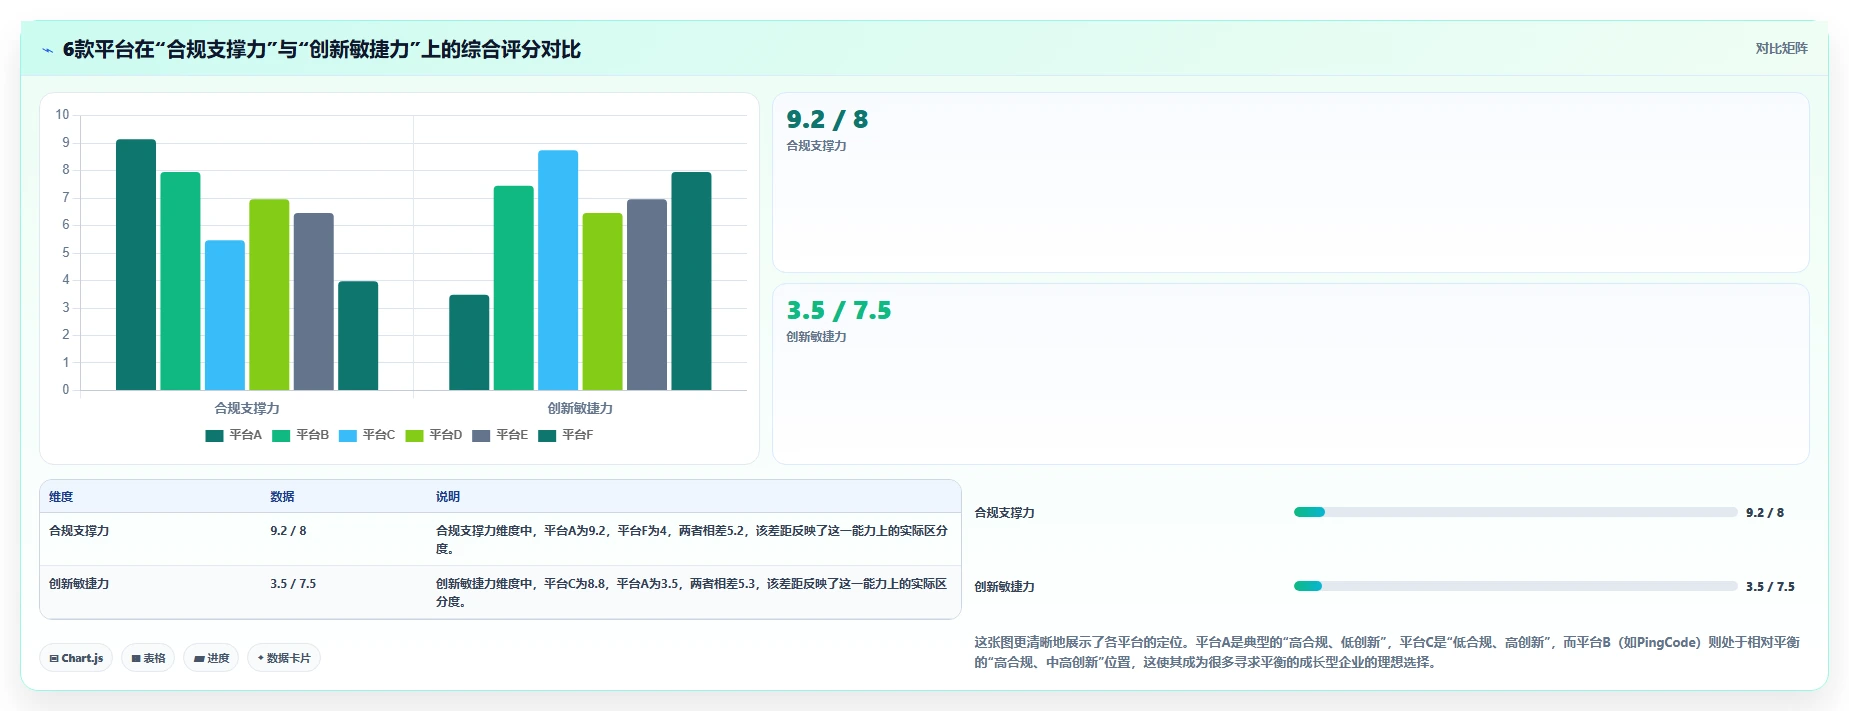Click the 创新敏捷力 progress bar

[1515, 586]
